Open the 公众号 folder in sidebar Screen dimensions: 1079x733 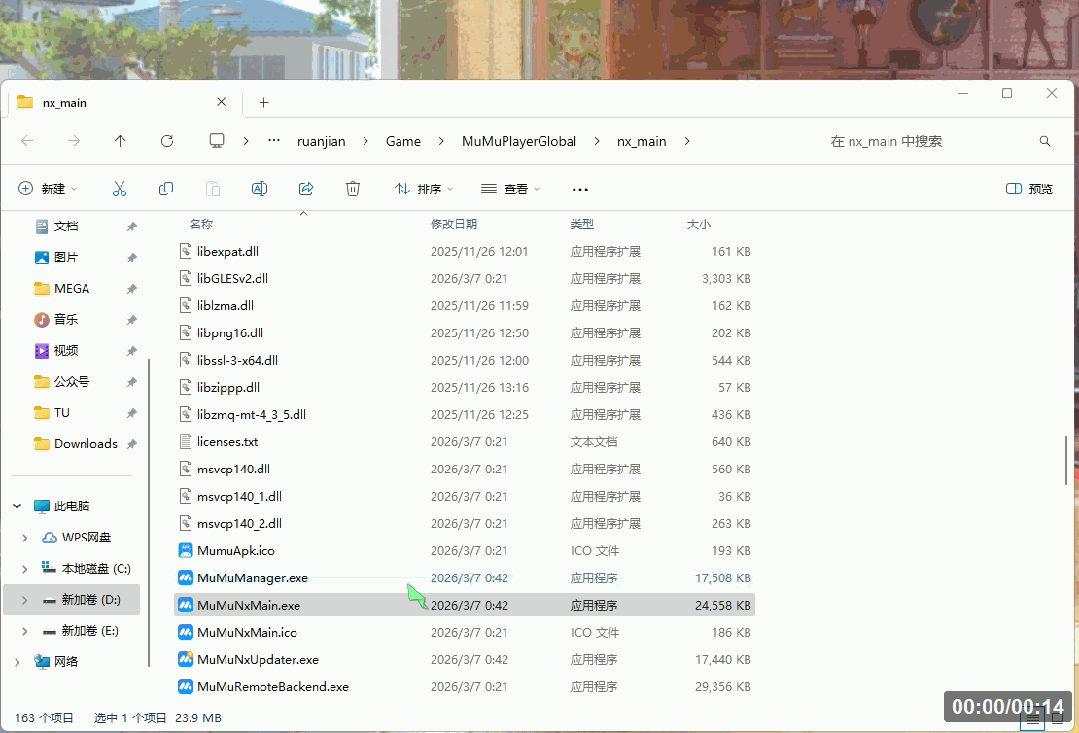pos(61,381)
